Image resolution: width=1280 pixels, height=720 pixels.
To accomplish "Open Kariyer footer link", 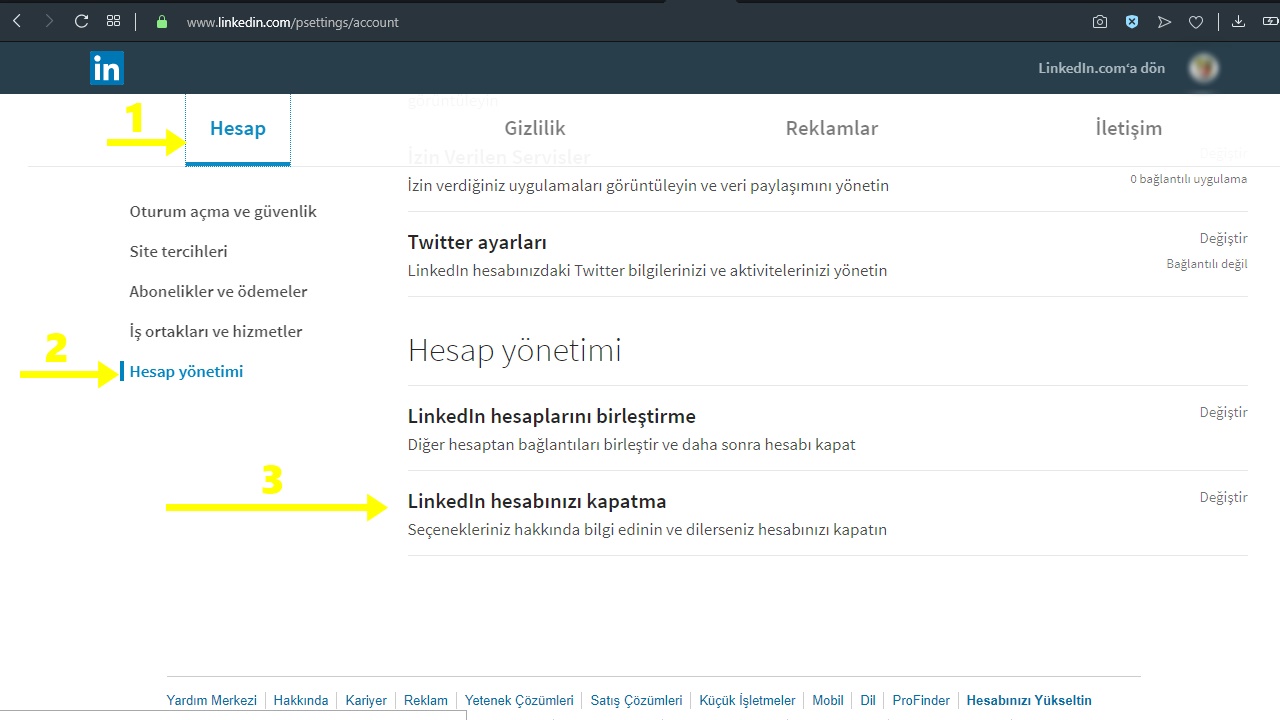I will coord(366,700).
